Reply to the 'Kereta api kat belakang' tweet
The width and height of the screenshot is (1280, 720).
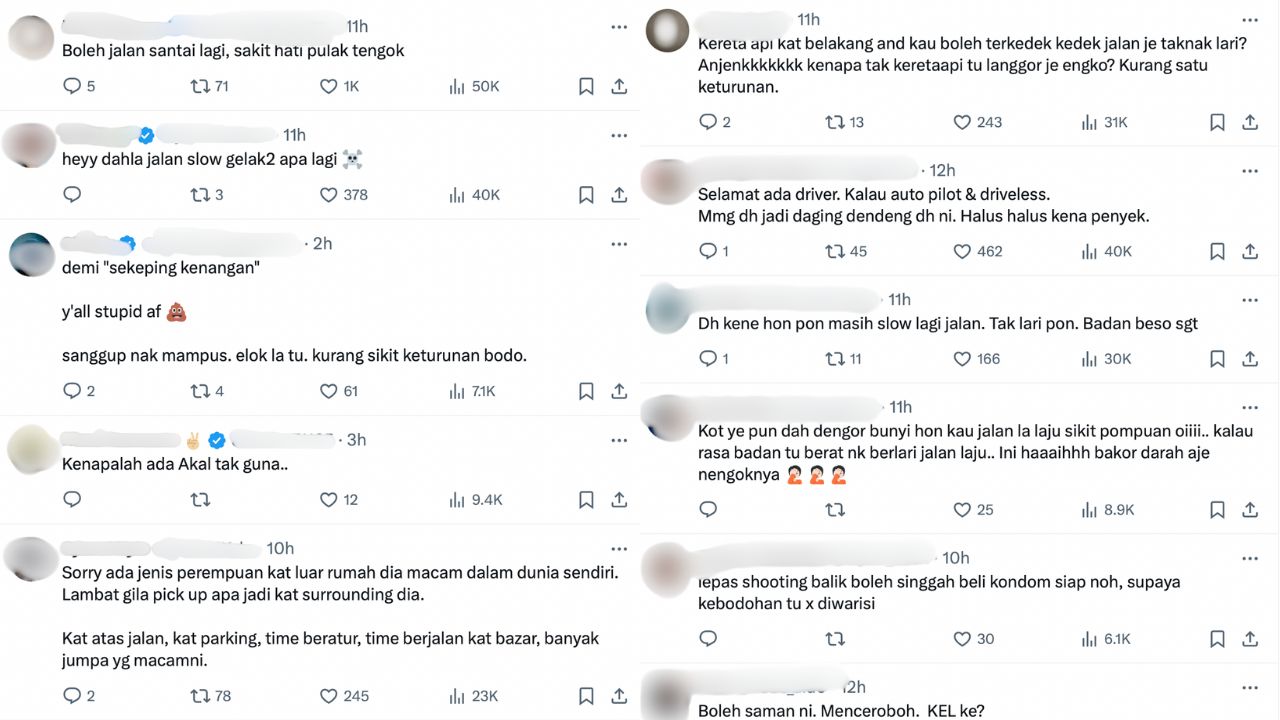[x=708, y=122]
